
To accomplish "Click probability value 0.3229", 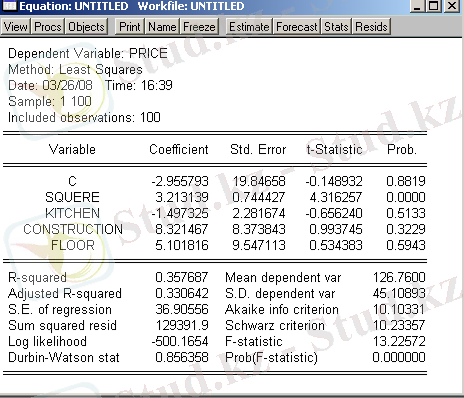I will [x=406, y=229].
